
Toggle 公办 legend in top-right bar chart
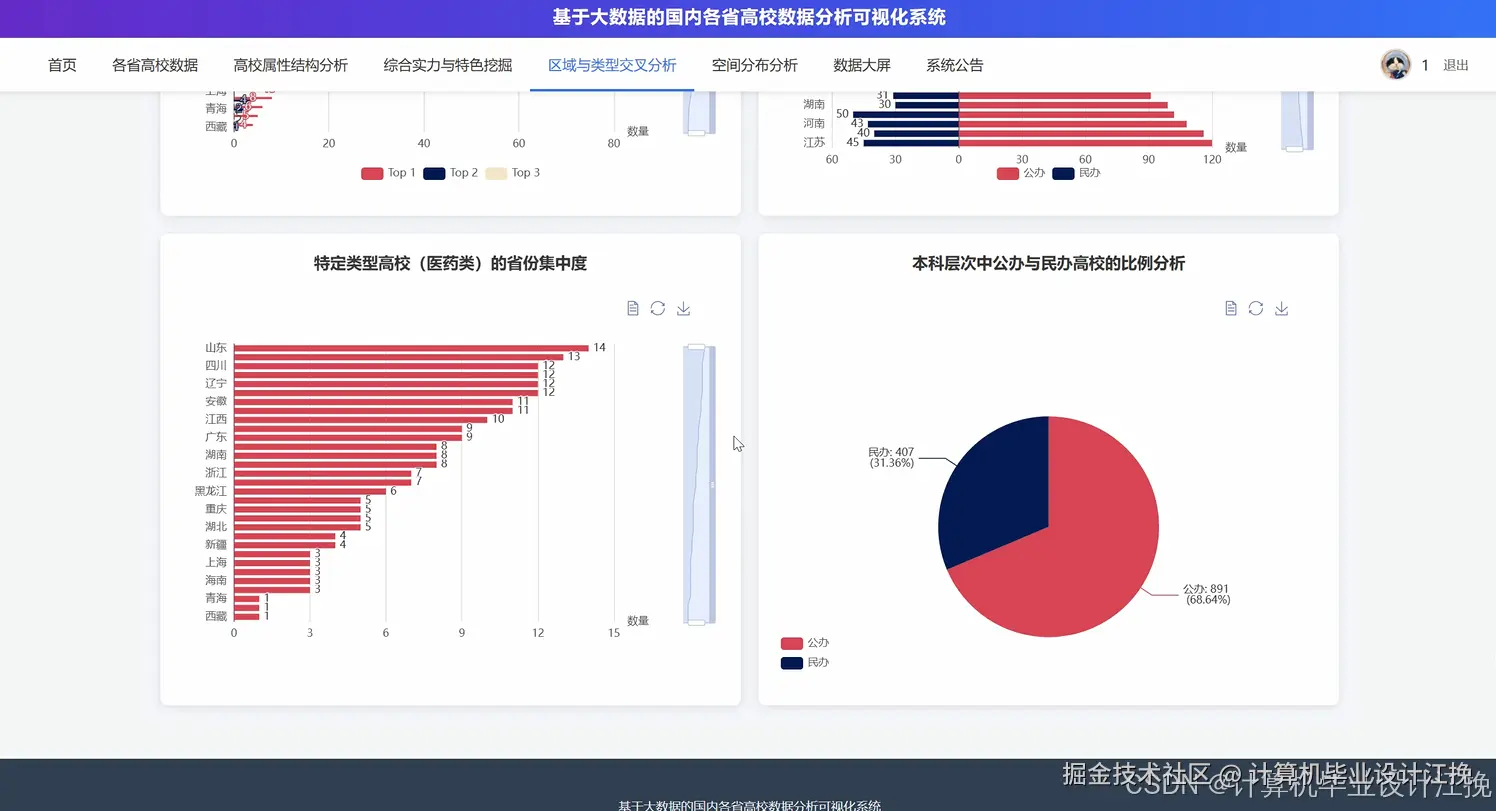[1021, 173]
